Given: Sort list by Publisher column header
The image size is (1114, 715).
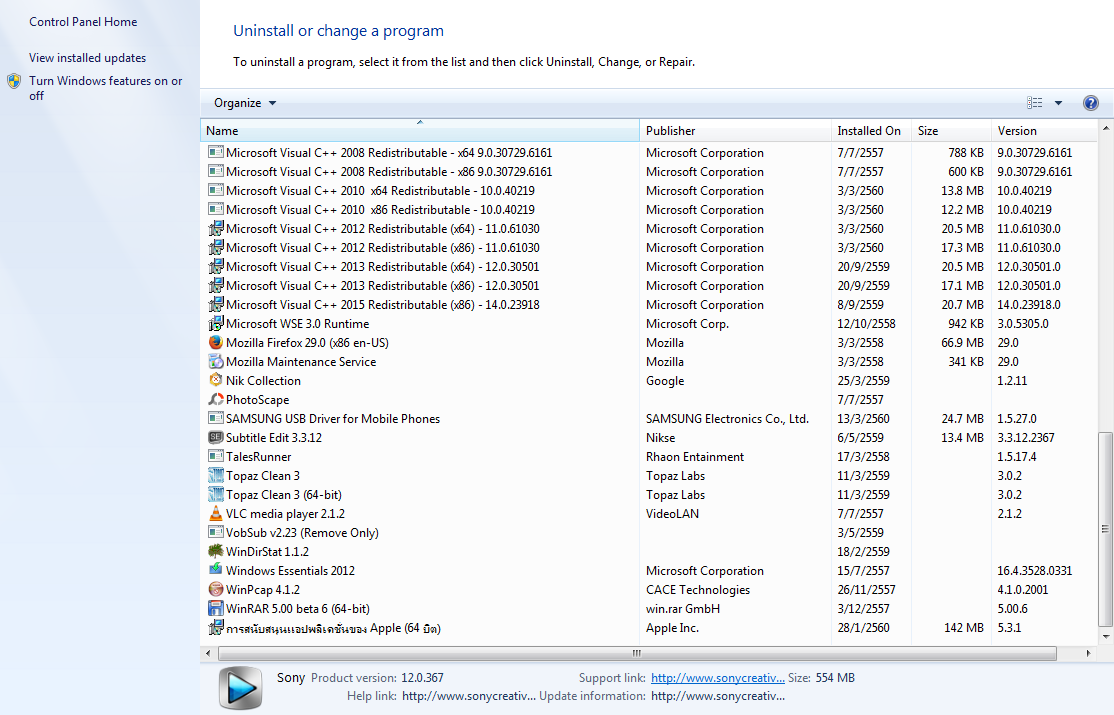Looking at the screenshot, I should coord(735,131).
